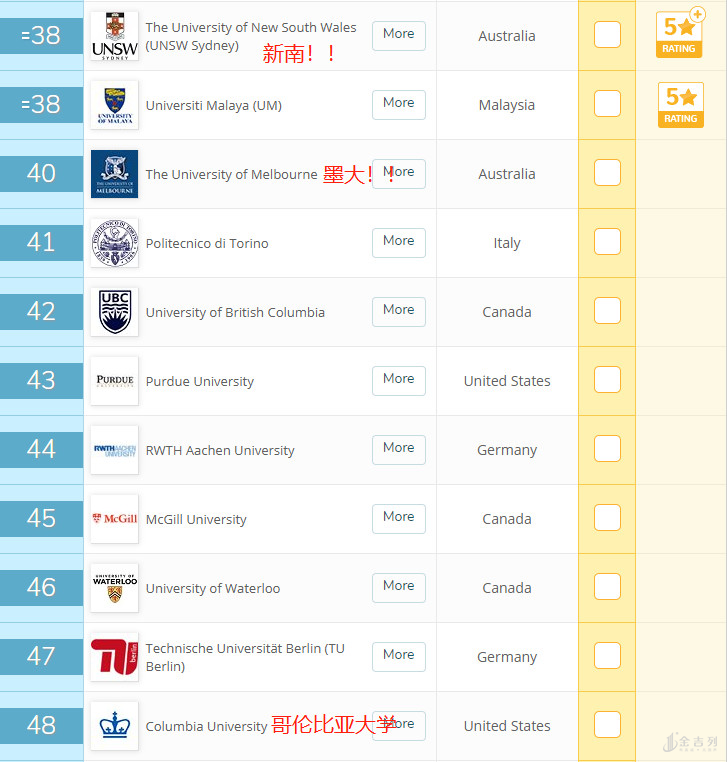Expand More for University of Melbourne
727x762 pixels.
pyautogui.click(x=399, y=174)
